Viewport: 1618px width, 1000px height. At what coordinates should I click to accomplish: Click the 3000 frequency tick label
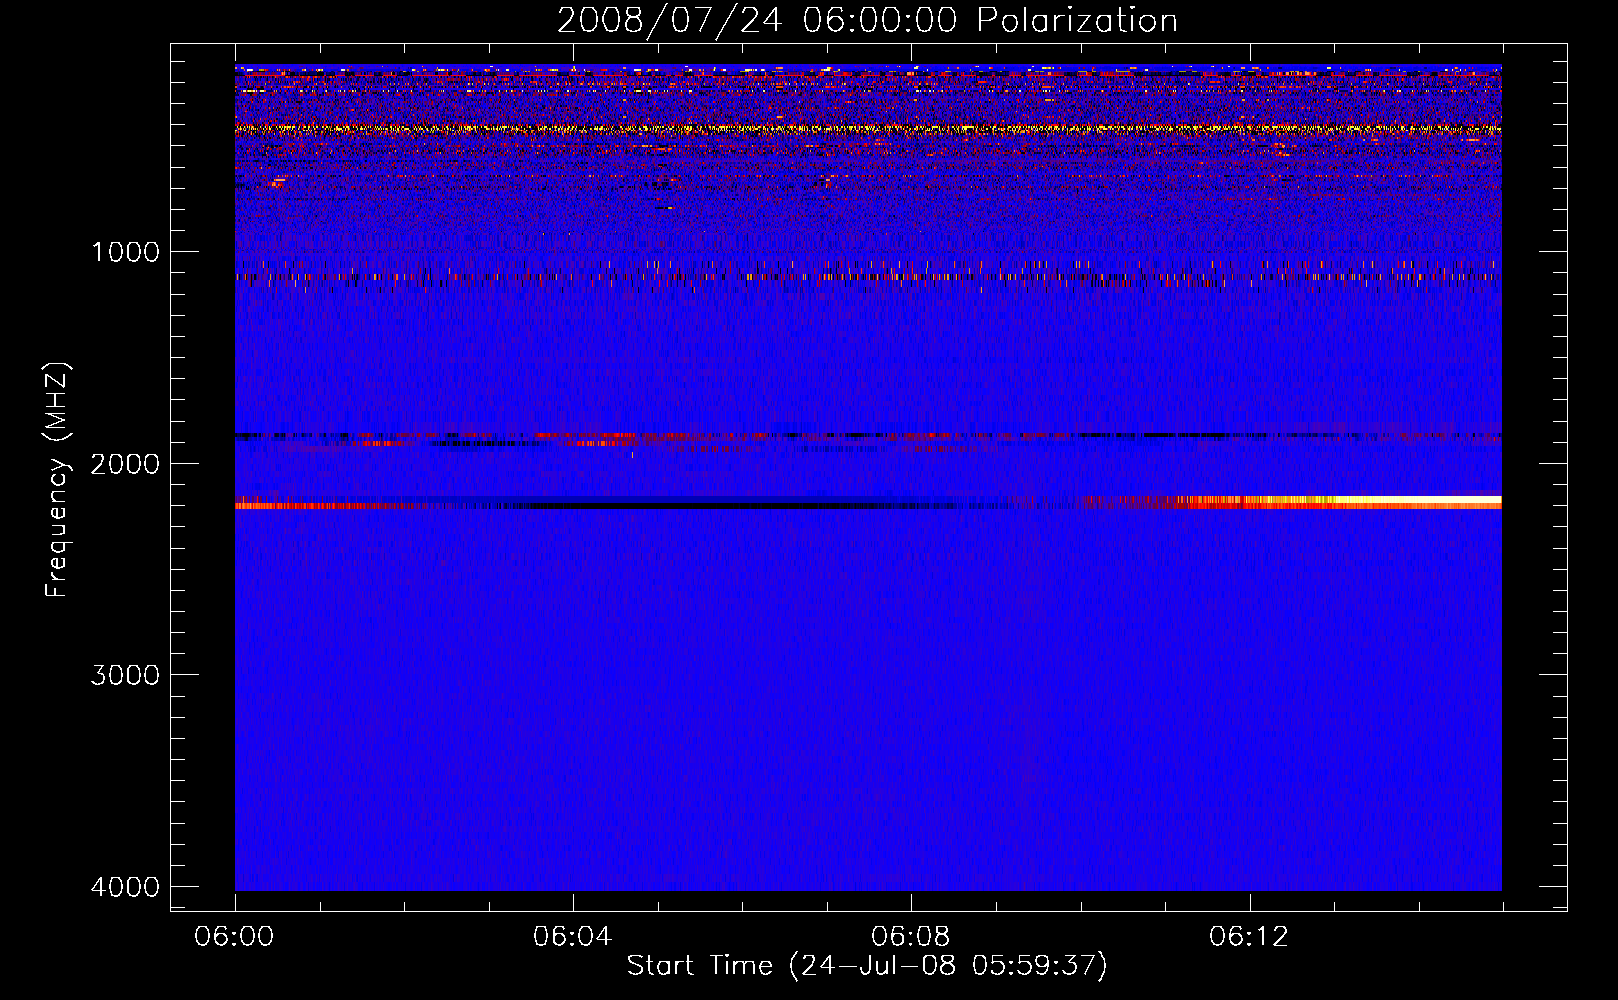coord(125,675)
